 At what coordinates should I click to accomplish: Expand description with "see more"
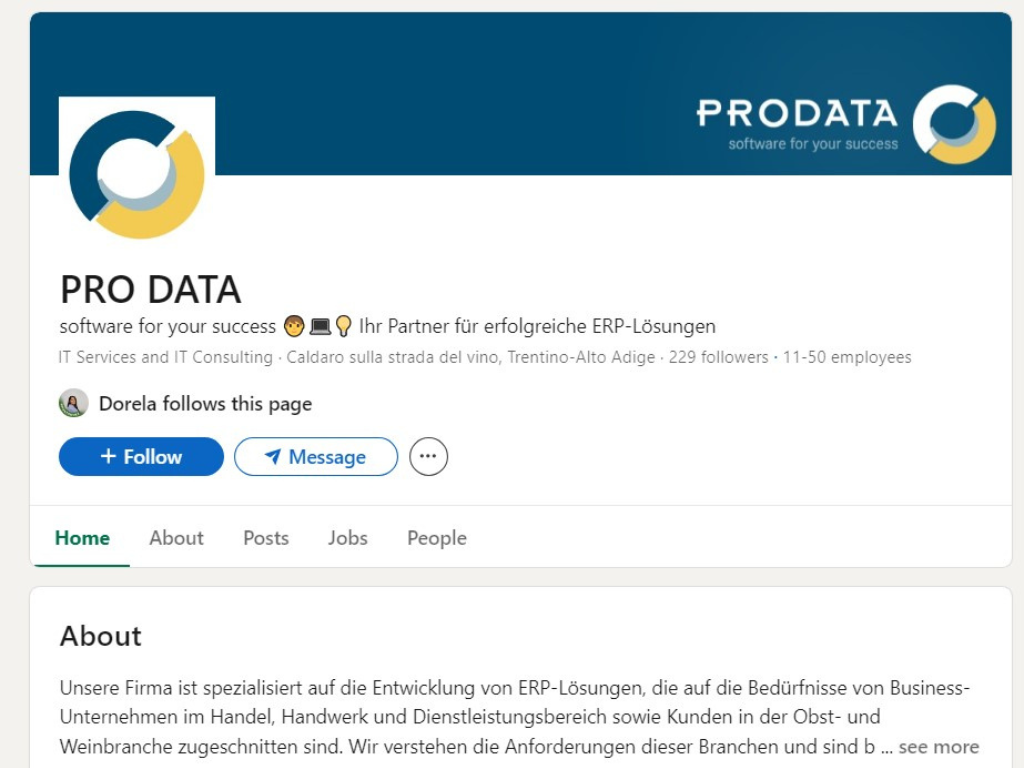tap(939, 747)
